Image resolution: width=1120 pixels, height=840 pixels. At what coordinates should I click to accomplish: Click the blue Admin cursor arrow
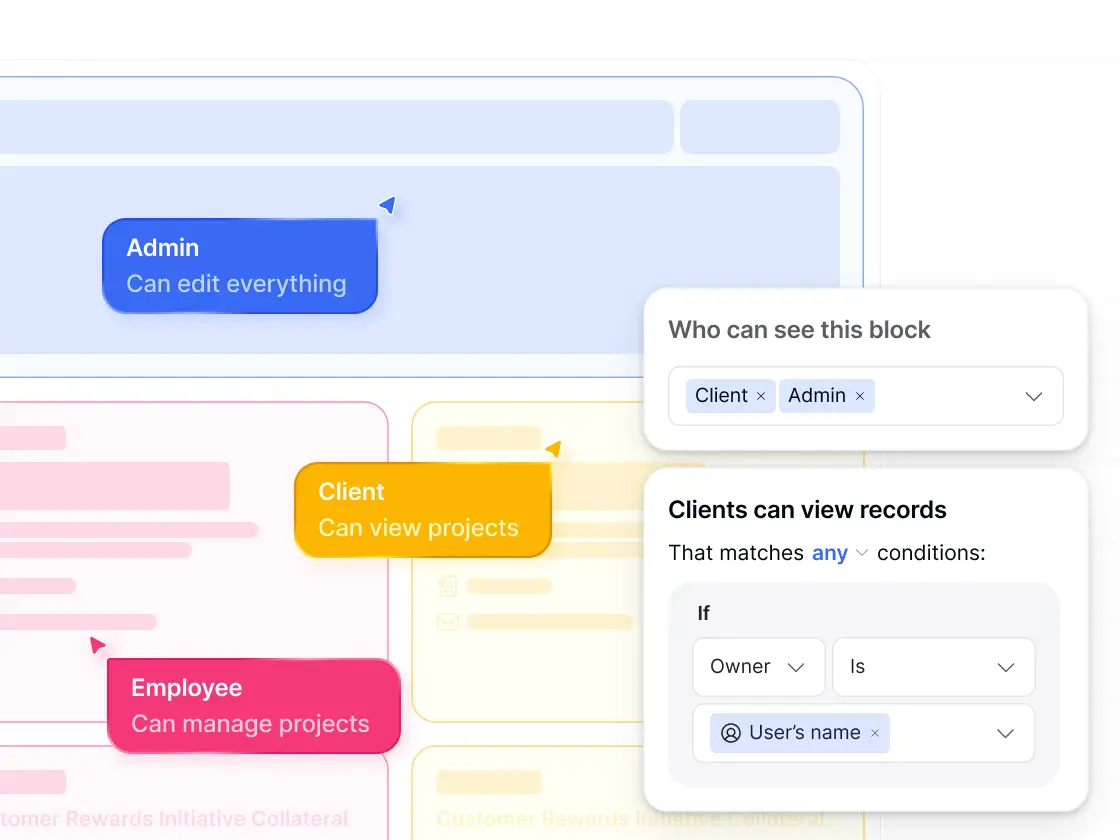[x=388, y=206]
